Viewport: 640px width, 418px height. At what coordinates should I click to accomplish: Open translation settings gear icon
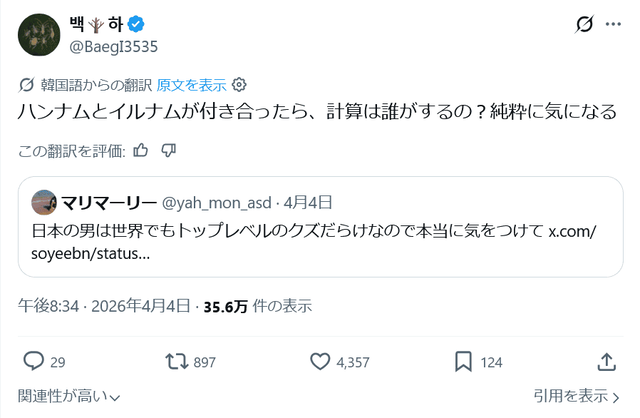(239, 85)
